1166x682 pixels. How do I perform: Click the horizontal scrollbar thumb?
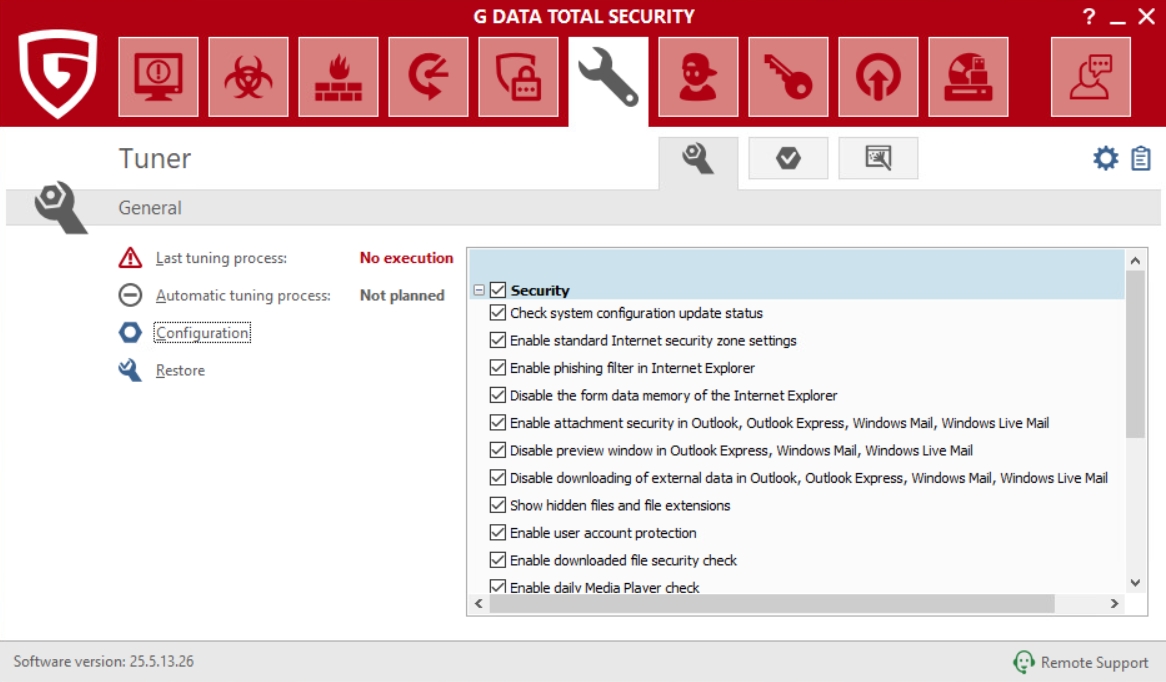[772, 603]
